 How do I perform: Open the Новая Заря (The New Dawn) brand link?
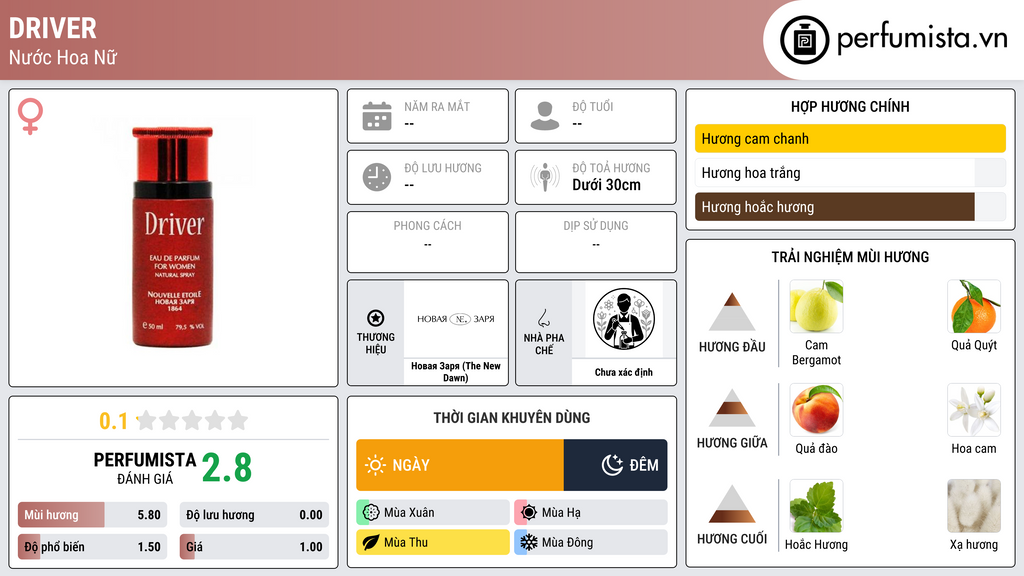tap(456, 372)
